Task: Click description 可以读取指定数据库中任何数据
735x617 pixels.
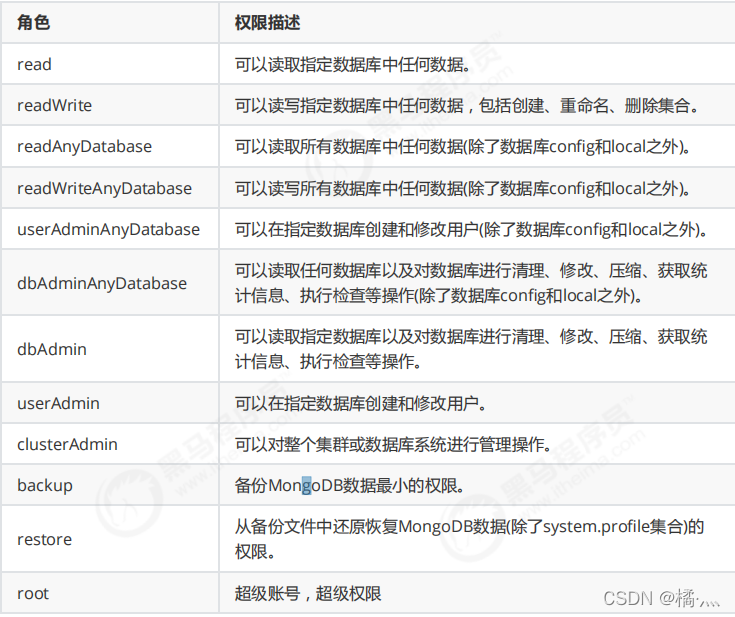Action: click(352, 64)
